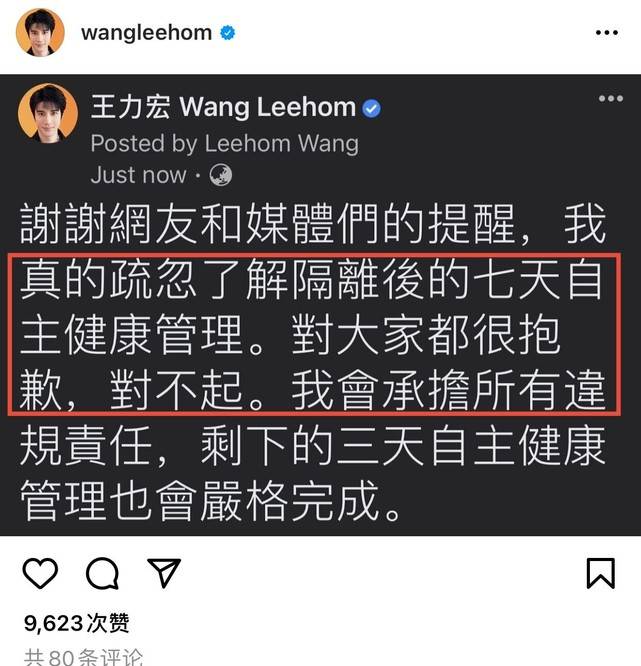Open the inner Facebook post three-dot menu
641x666 pixels.
coord(610,99)
